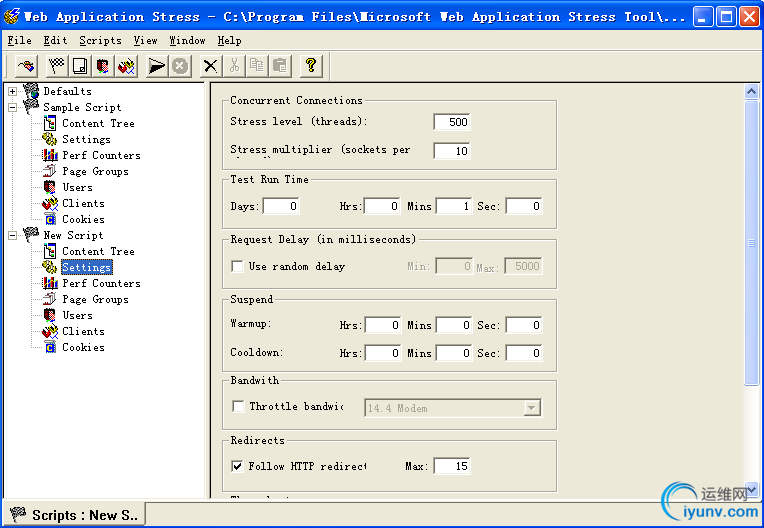Select Page Groups under New Script

click(96, 300)
